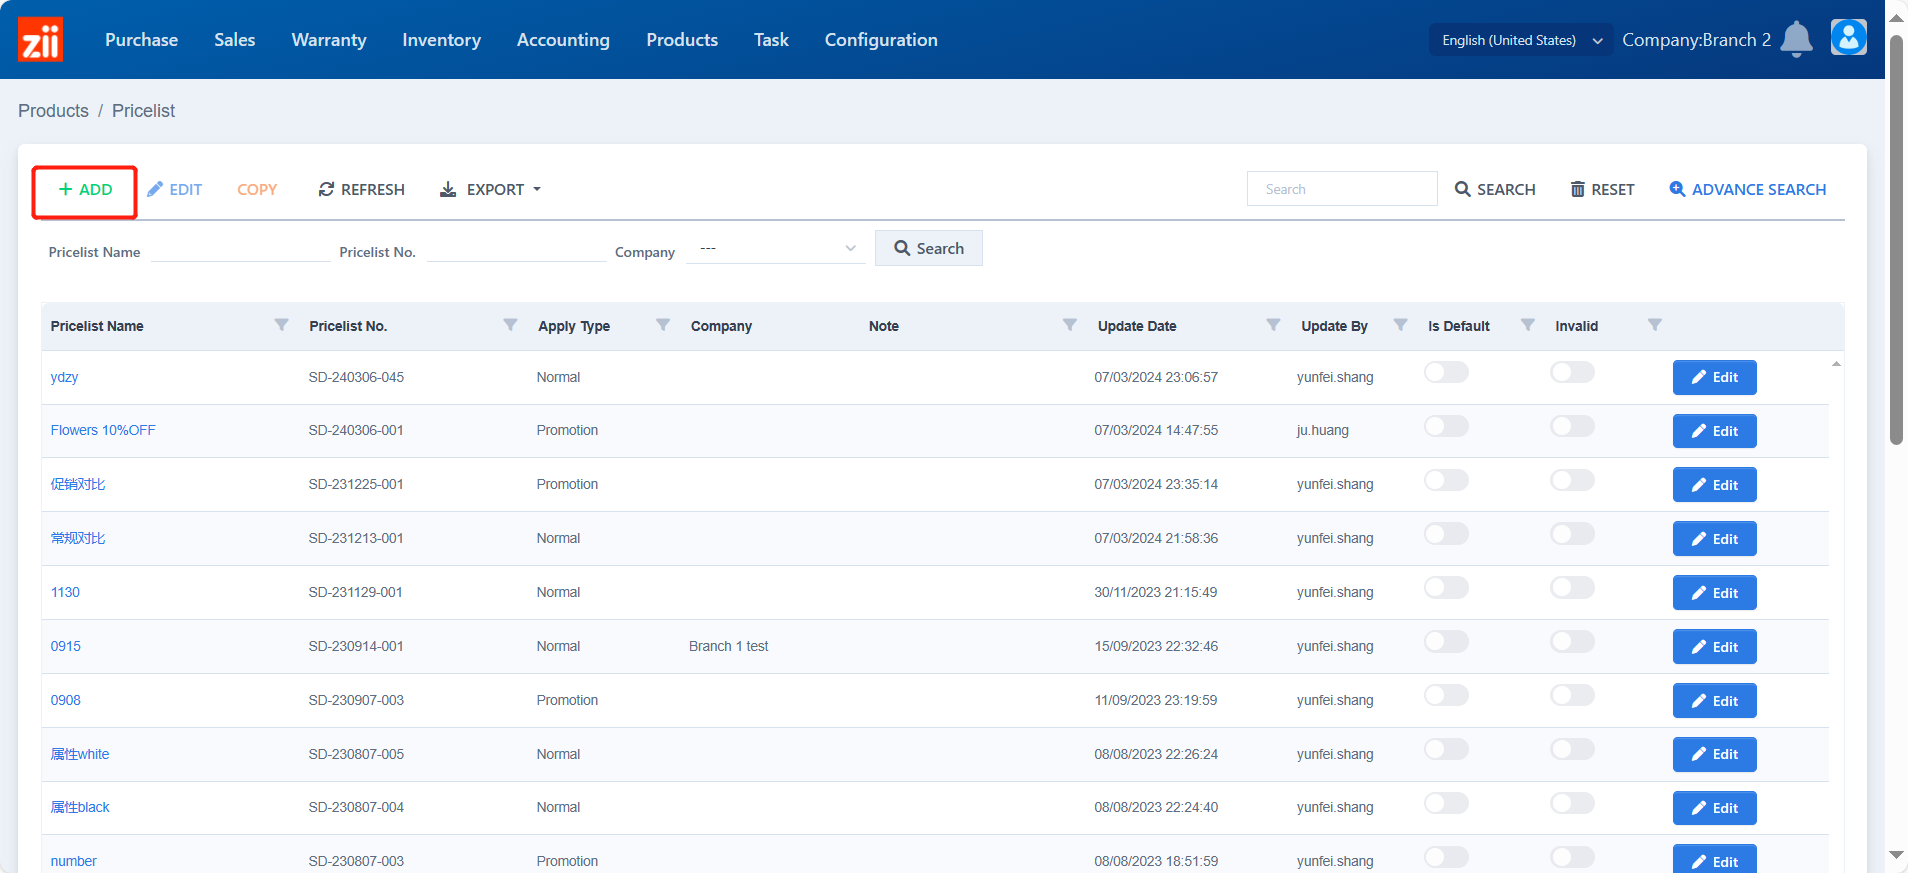This screenshot has height=873, width=1908.
Task: Click the COPY toolbar button
Action: point(257,190)
